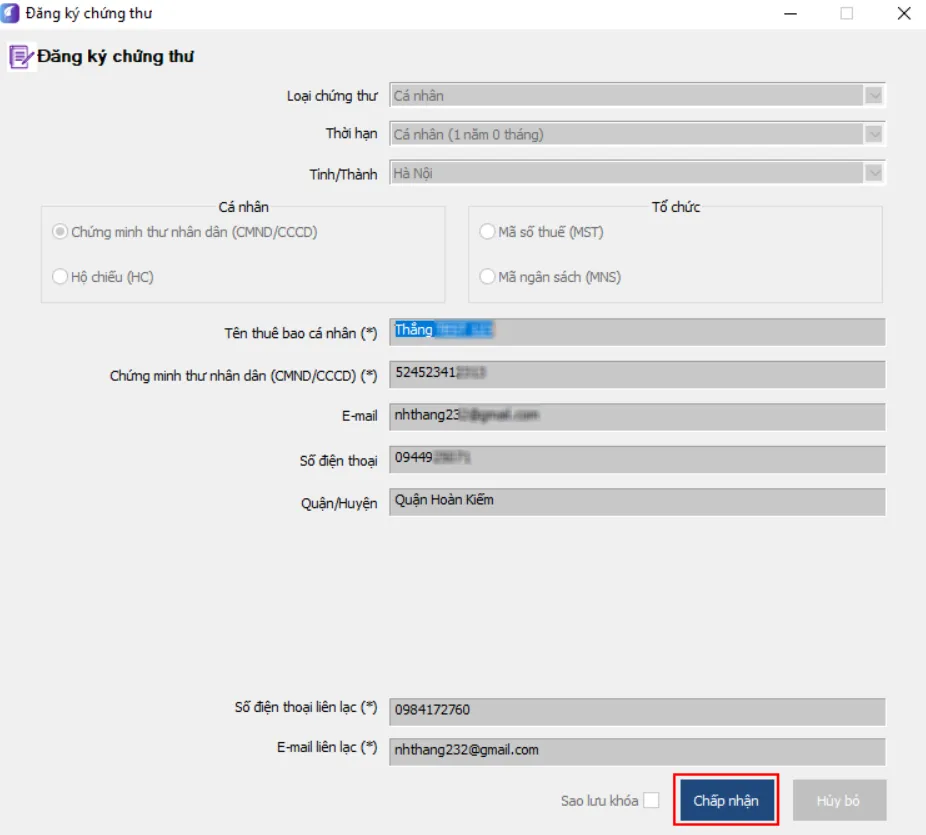Click the Số điện thoại liên lạc field
Screen dimensions: 926x835
pyautogui.click(x=636, y=711)
